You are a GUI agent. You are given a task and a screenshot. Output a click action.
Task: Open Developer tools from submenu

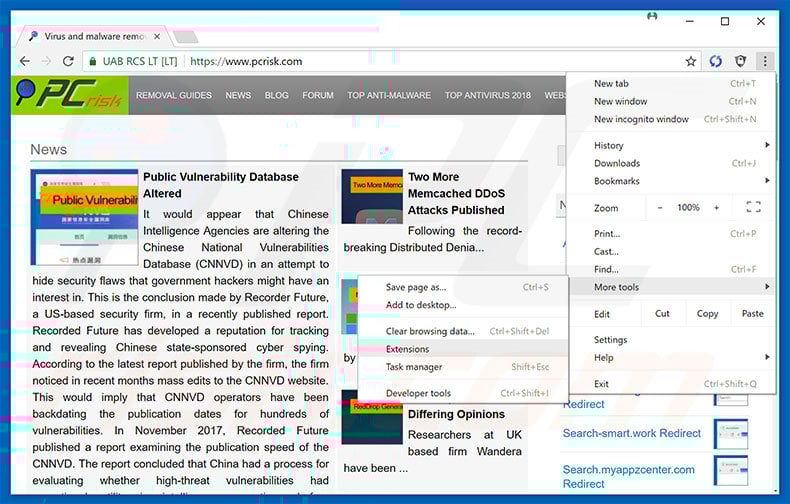(463, 393)
